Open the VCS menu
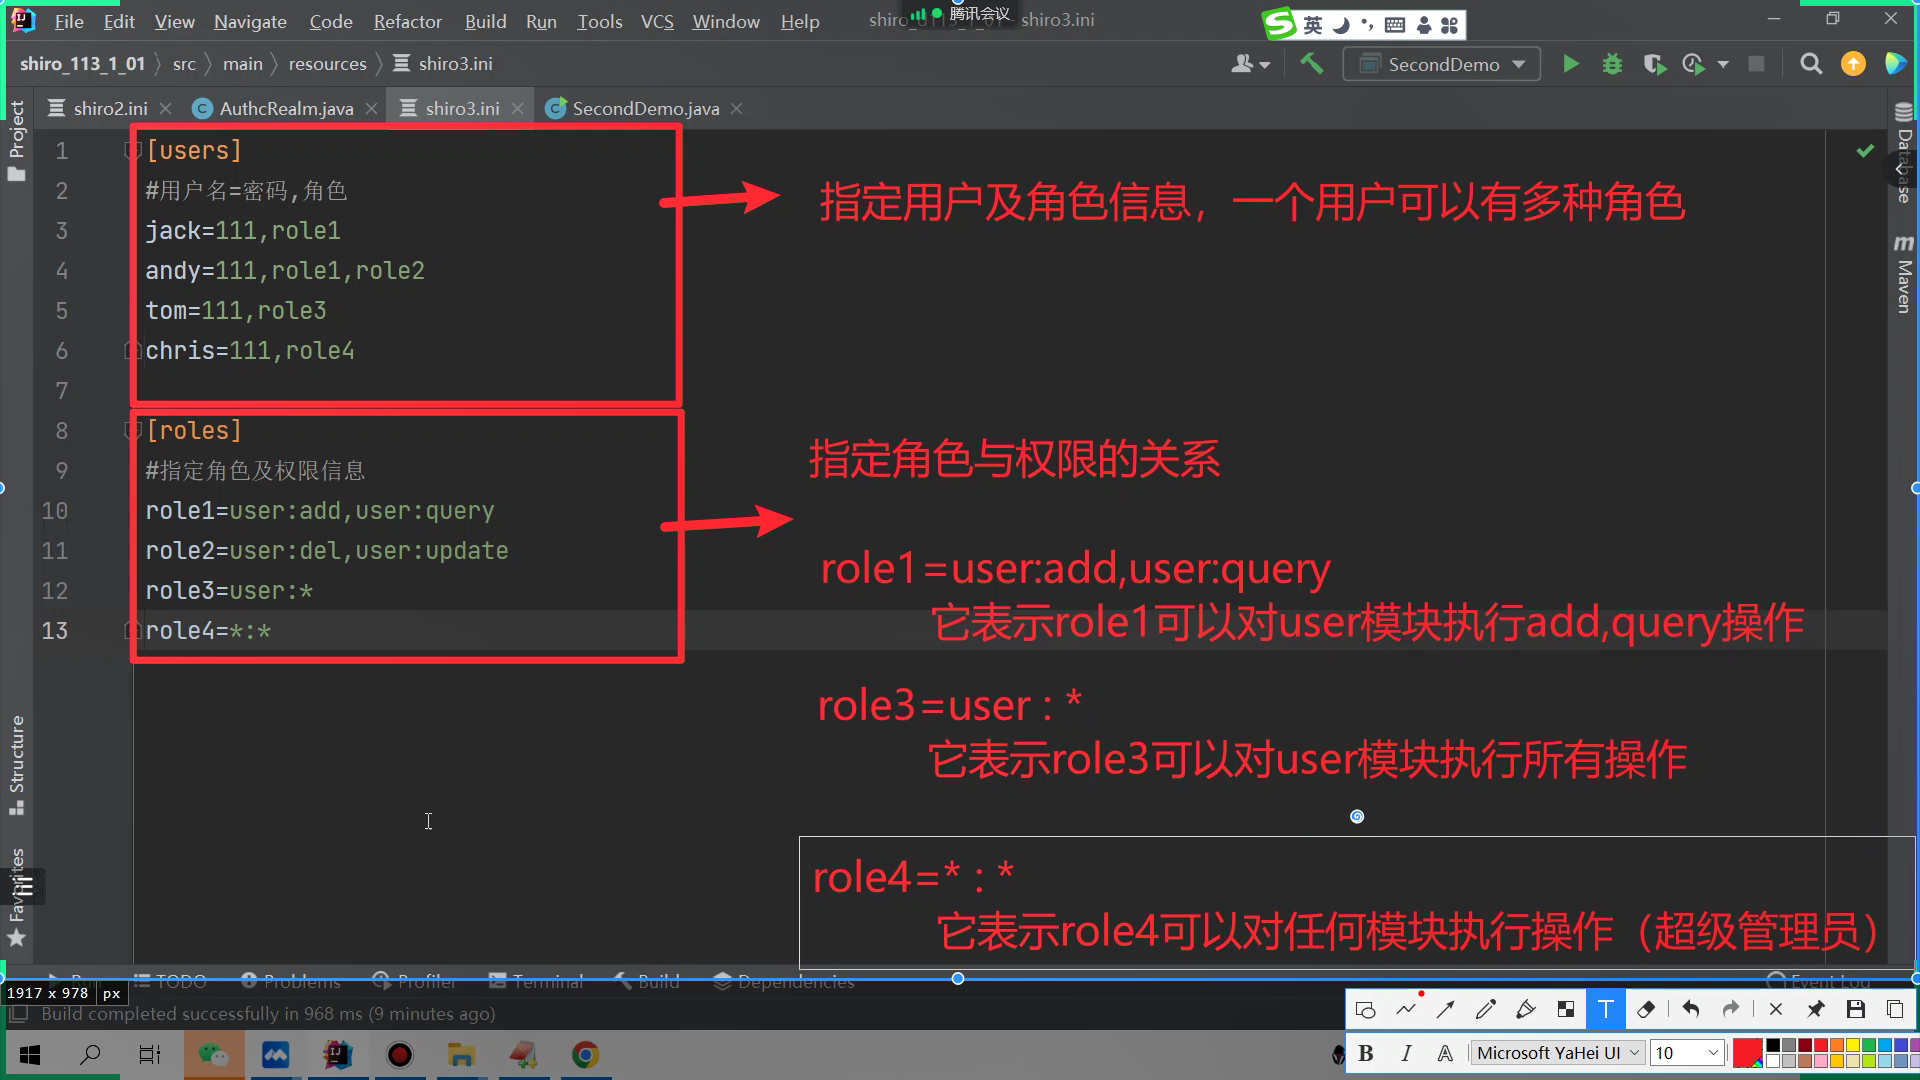The width and height of the screenshot is (1920, 1080). click(657, 21)
